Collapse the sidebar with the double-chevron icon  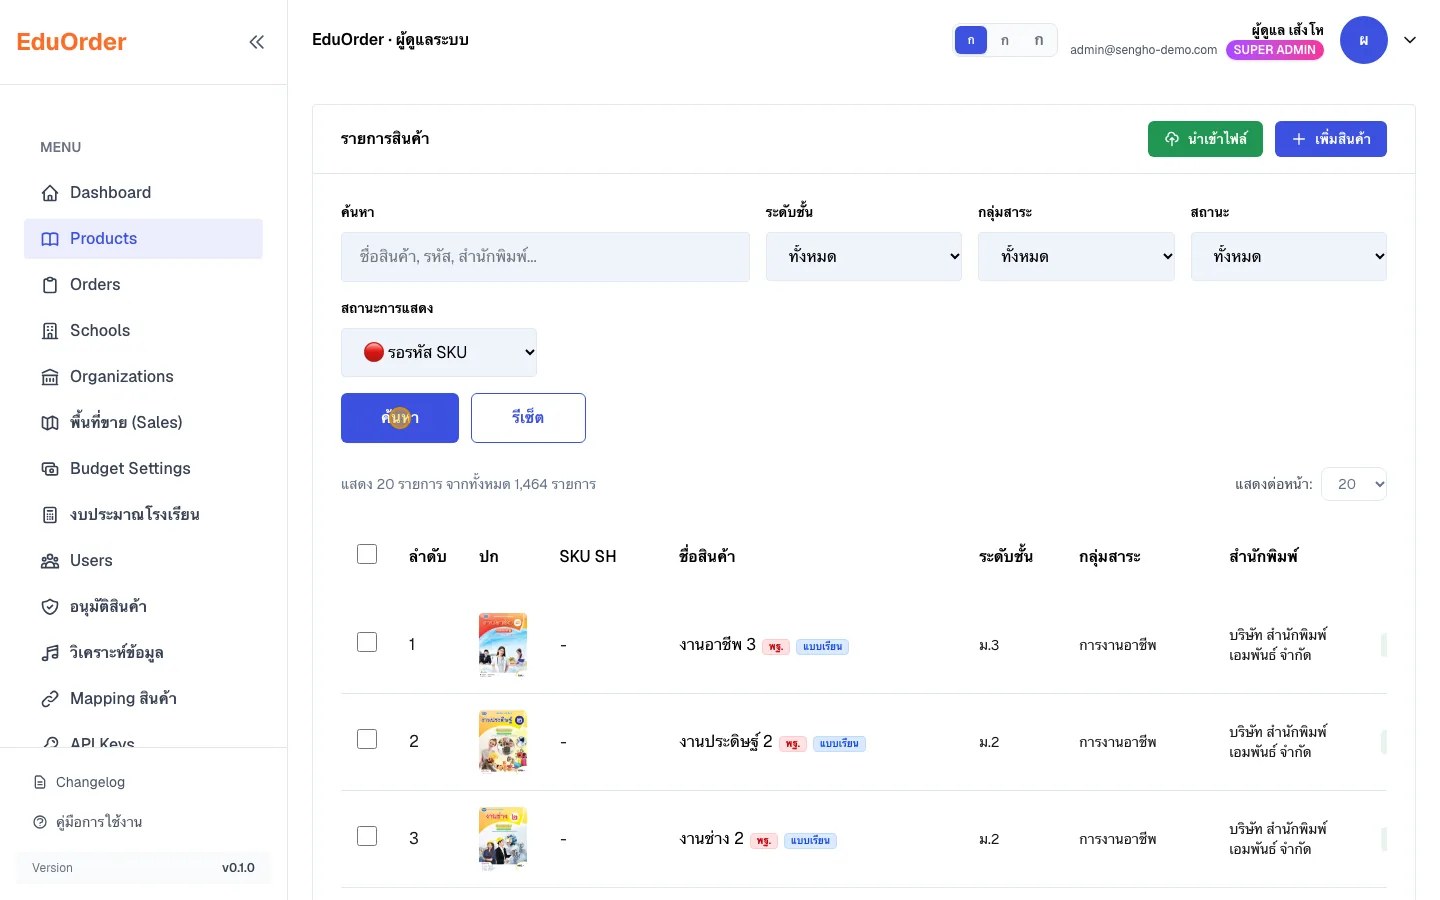257,42
